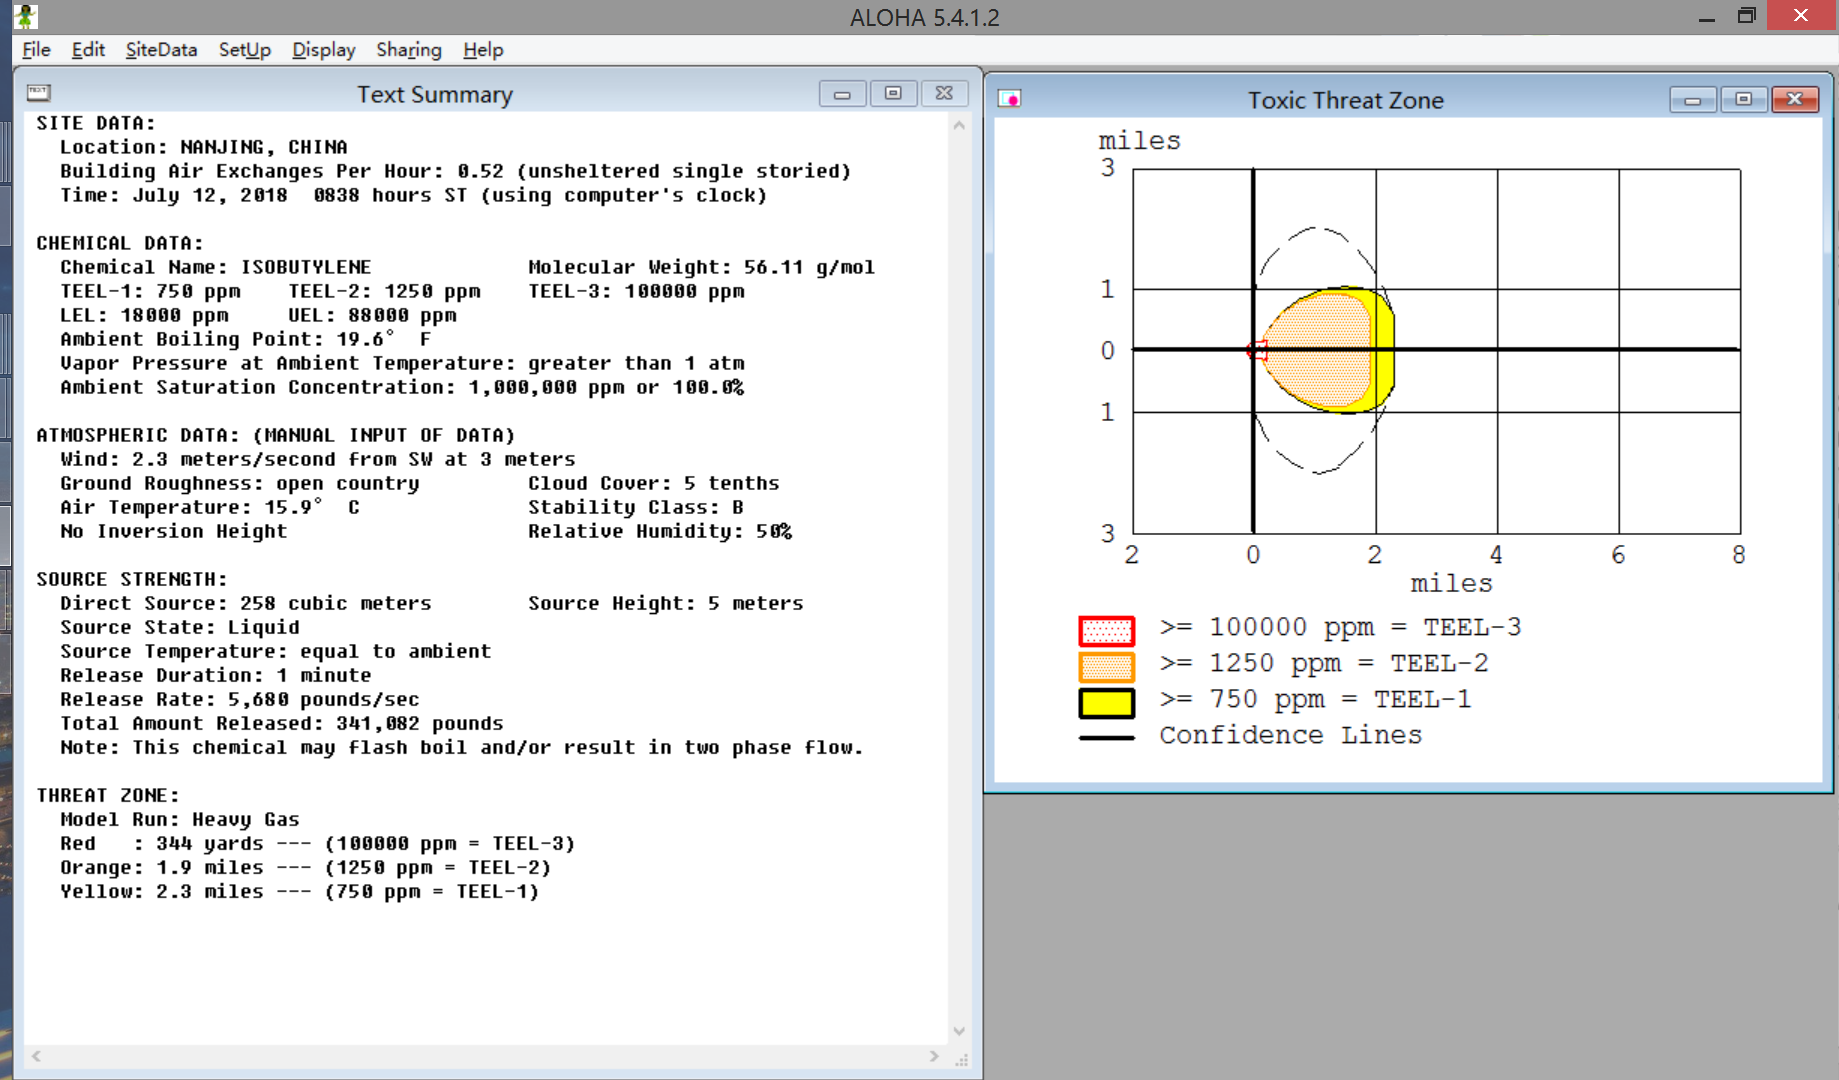Open the SiteData menu
This screenshot has height=1080, width=1839.
tap(161, 50)
